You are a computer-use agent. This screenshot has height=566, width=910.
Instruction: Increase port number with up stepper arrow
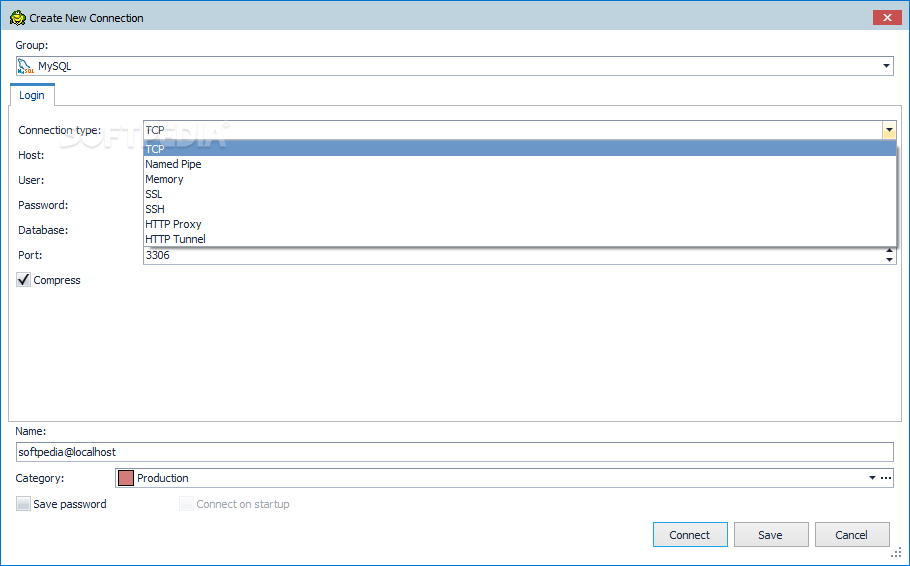coord(889,251)
